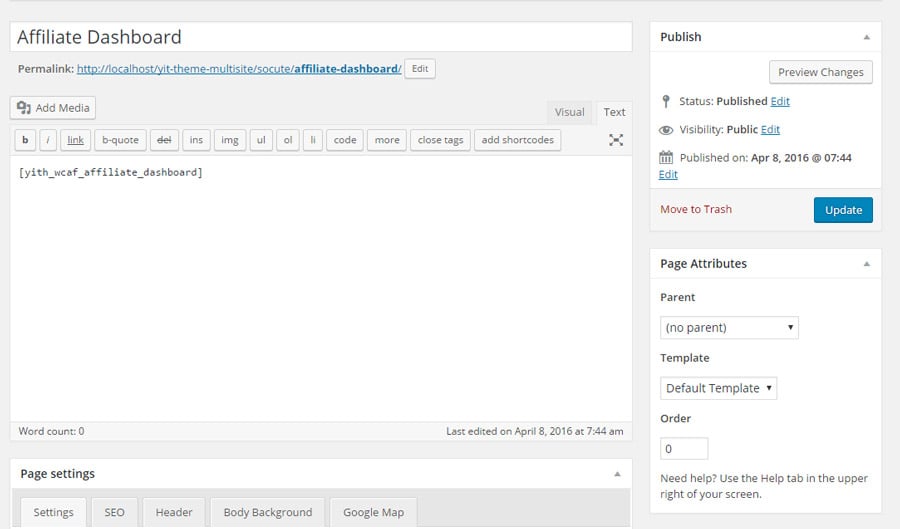Insert unordered list with ul button

[261, 140]
